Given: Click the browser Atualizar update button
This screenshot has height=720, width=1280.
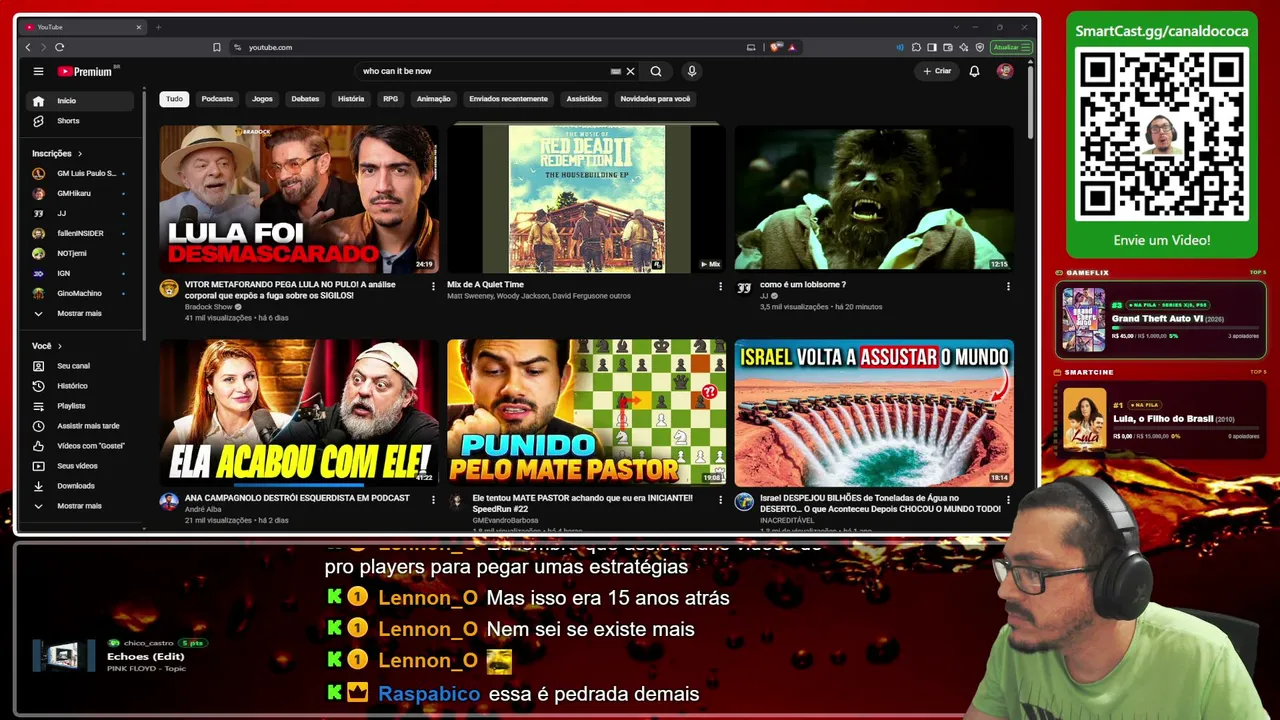Looking at the screenshot, I should click(x=1010, y=47).
